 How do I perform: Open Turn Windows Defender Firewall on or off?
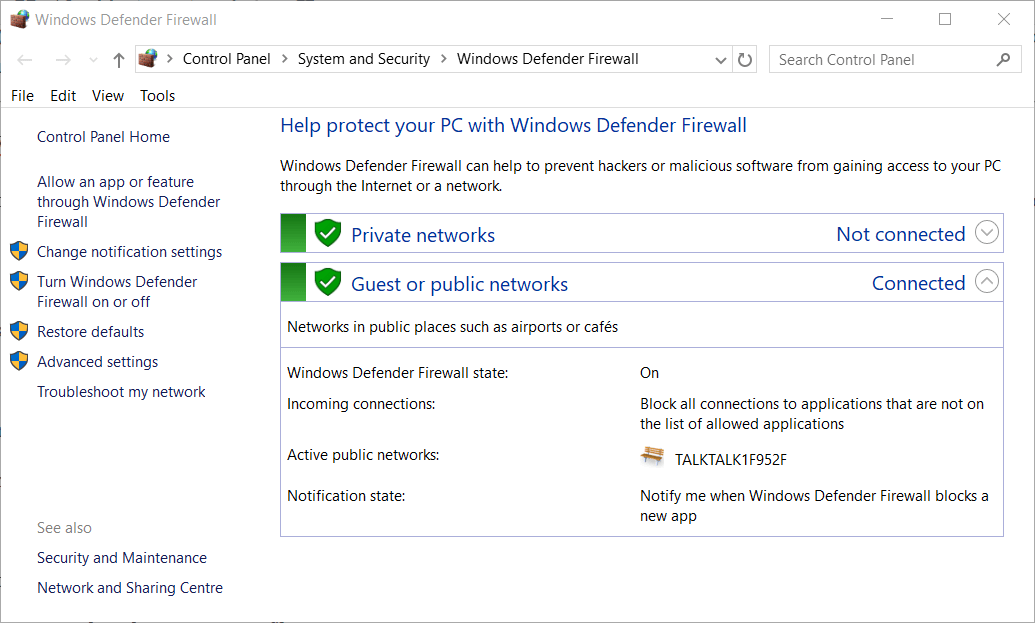tap(117, 291)
